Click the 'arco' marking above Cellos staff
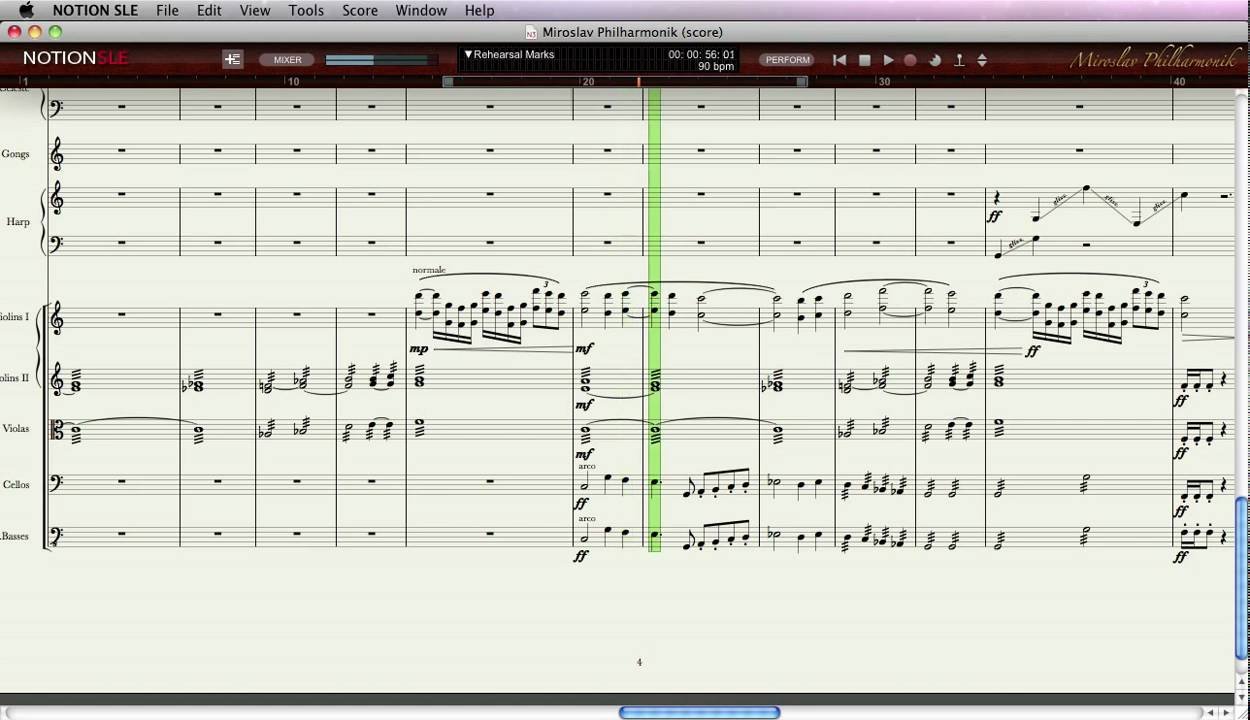This screenshot has height=720, width=1250. (586, 466)
